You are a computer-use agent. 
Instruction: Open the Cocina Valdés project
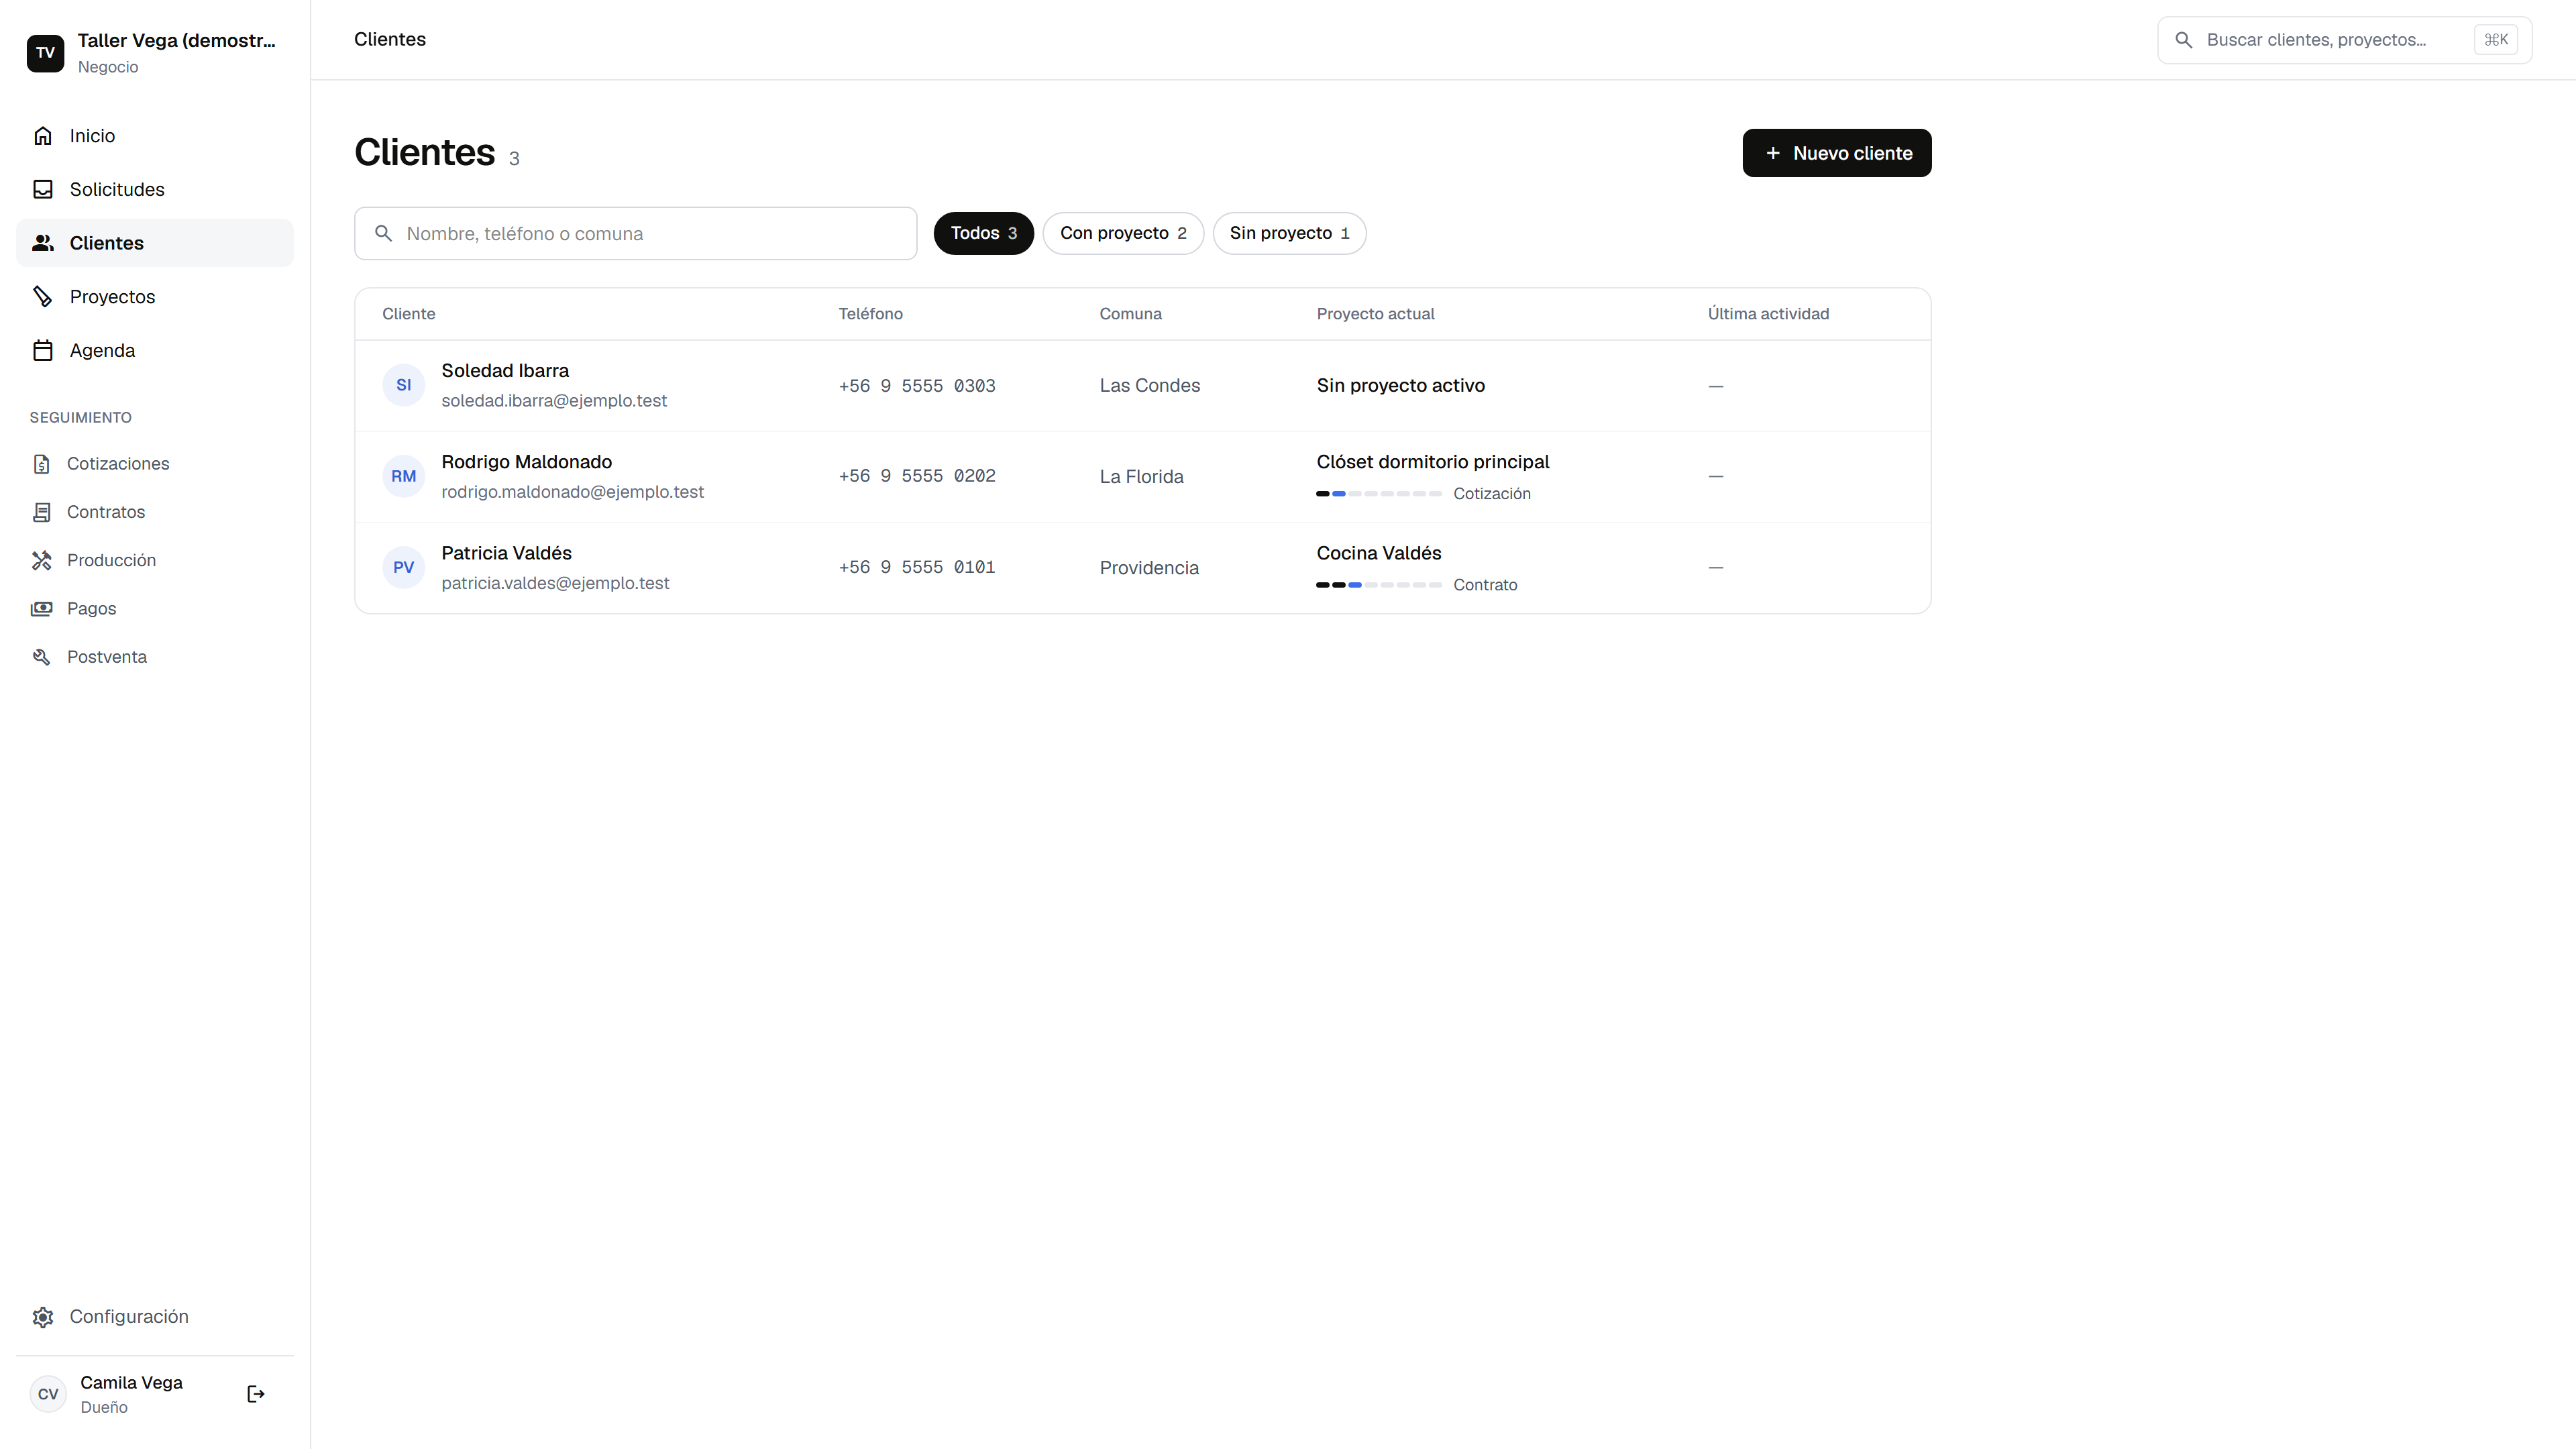click(1378, 553)
